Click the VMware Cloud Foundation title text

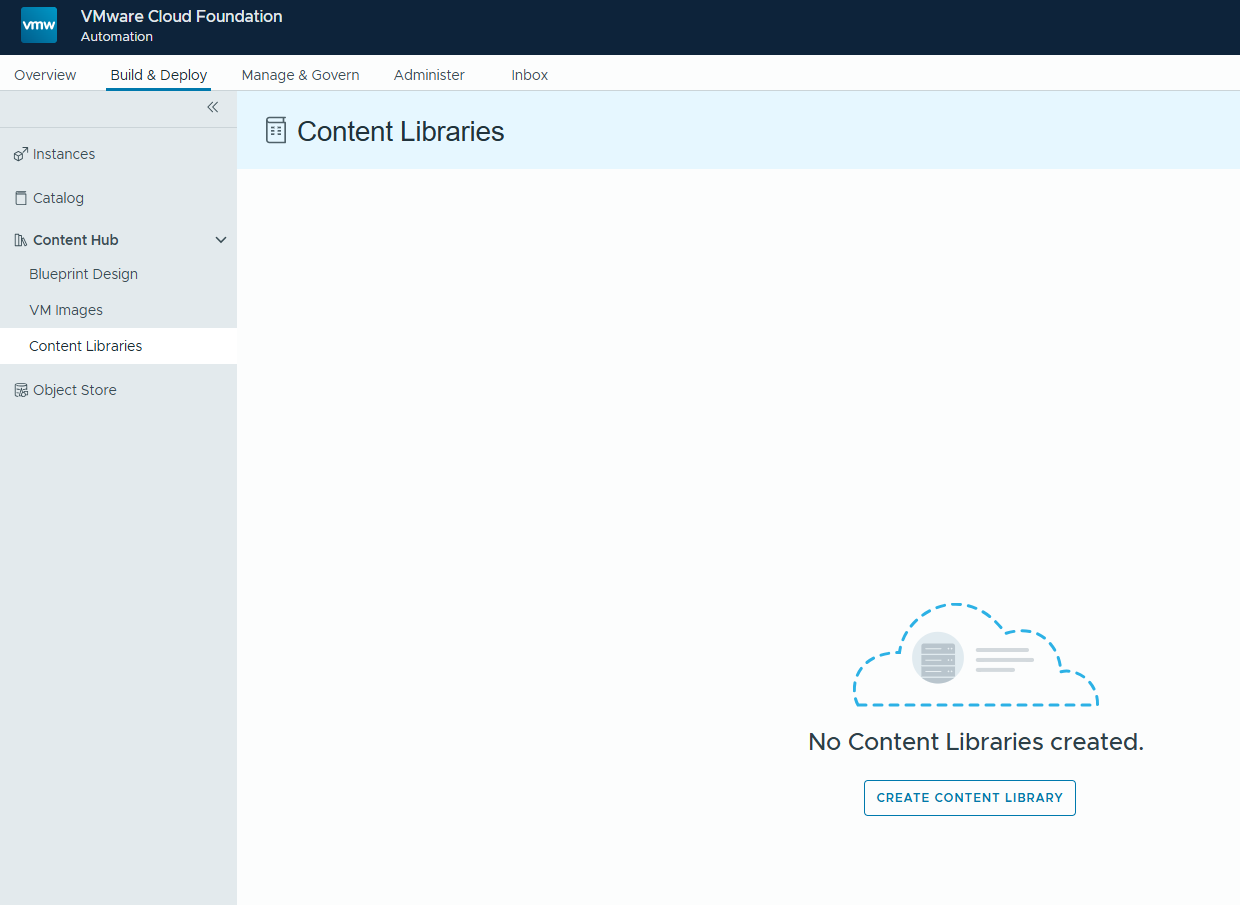coord(181,16)
